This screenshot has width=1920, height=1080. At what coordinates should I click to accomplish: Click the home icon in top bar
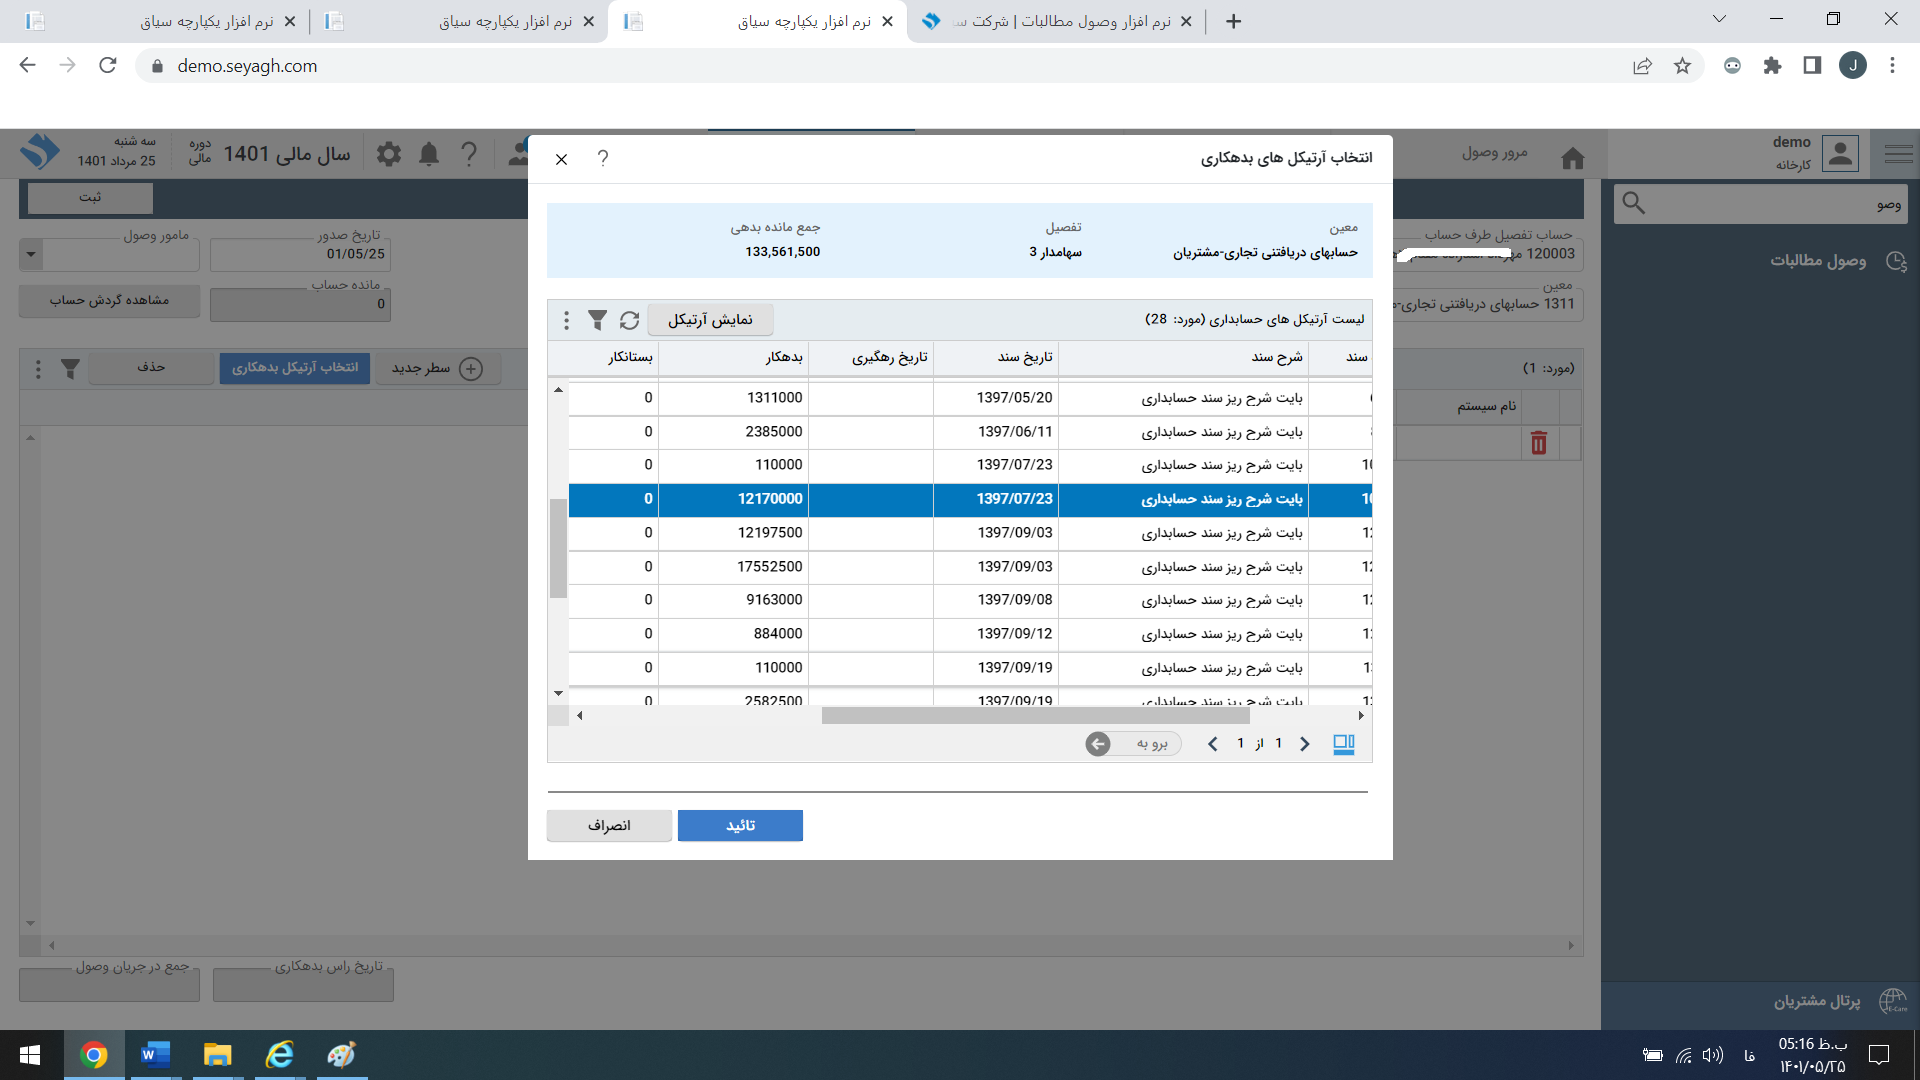click(x=1572, y=158)
